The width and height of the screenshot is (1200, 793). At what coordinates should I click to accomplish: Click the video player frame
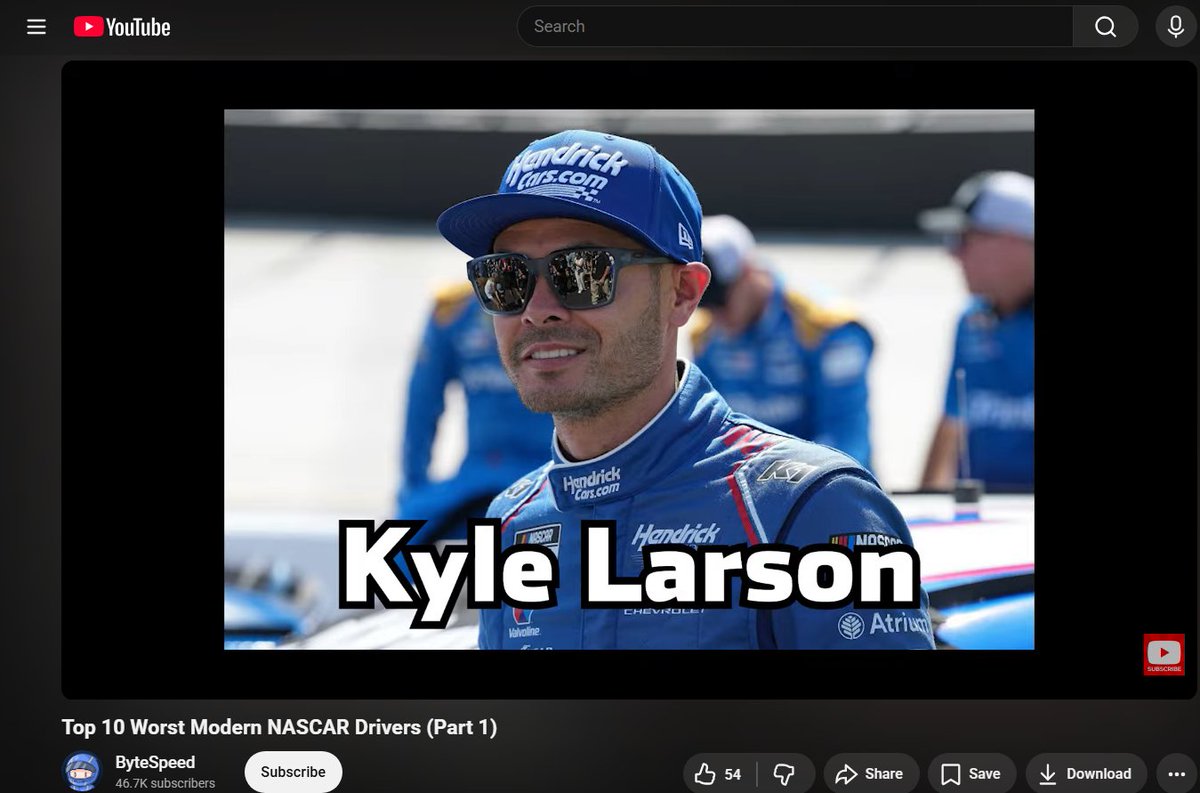(x=628, y=379)
